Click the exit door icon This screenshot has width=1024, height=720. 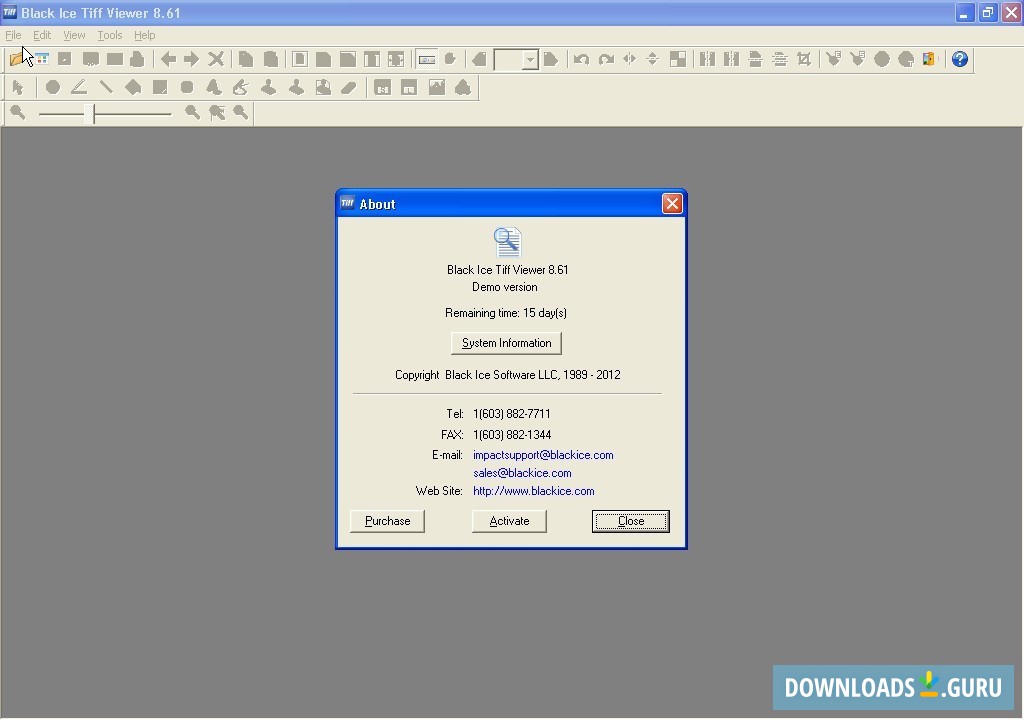coord(929,59)
